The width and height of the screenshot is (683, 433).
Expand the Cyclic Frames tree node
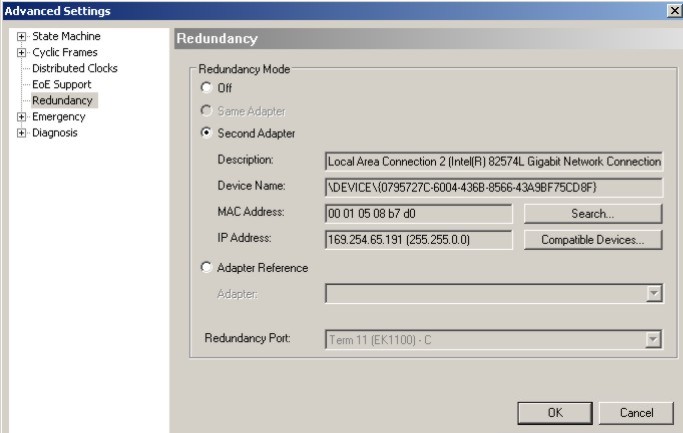(21, 53)
